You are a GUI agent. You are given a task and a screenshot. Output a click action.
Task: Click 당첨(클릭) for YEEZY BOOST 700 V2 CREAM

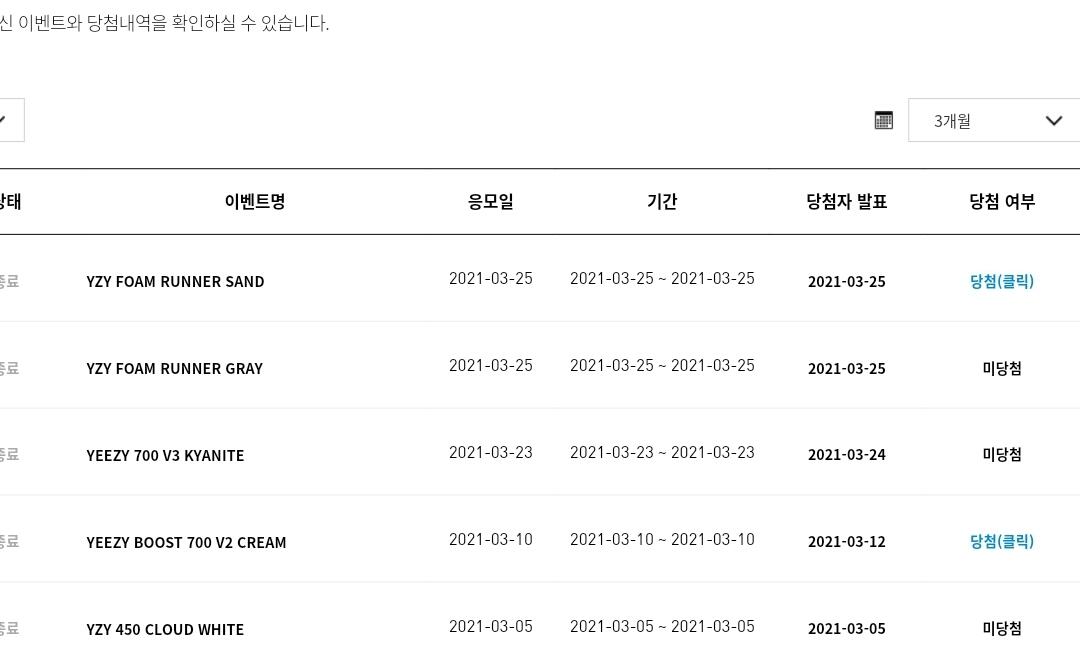click(1001, 541)
